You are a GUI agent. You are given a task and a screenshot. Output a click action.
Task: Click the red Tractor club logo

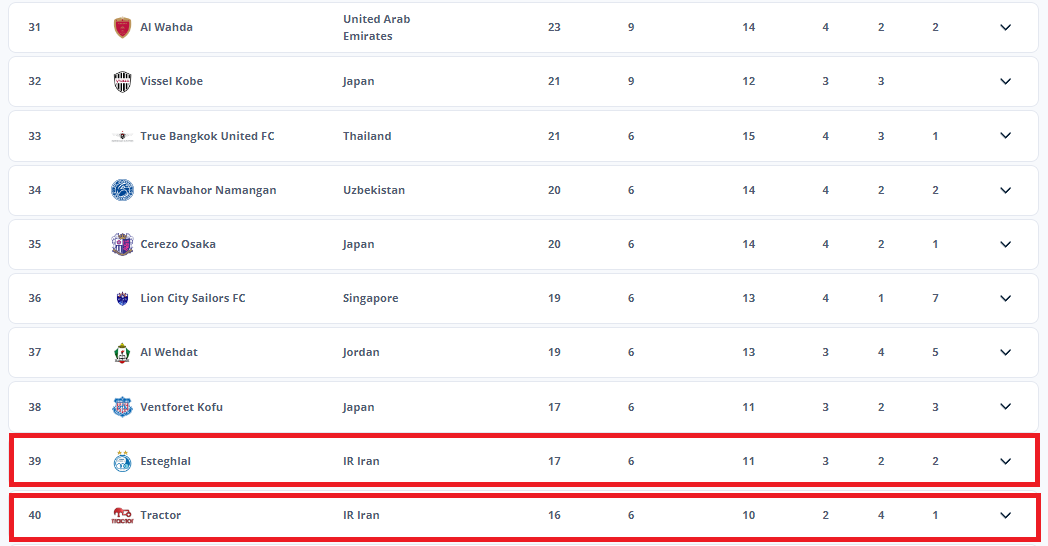click(x=122, y=515)
